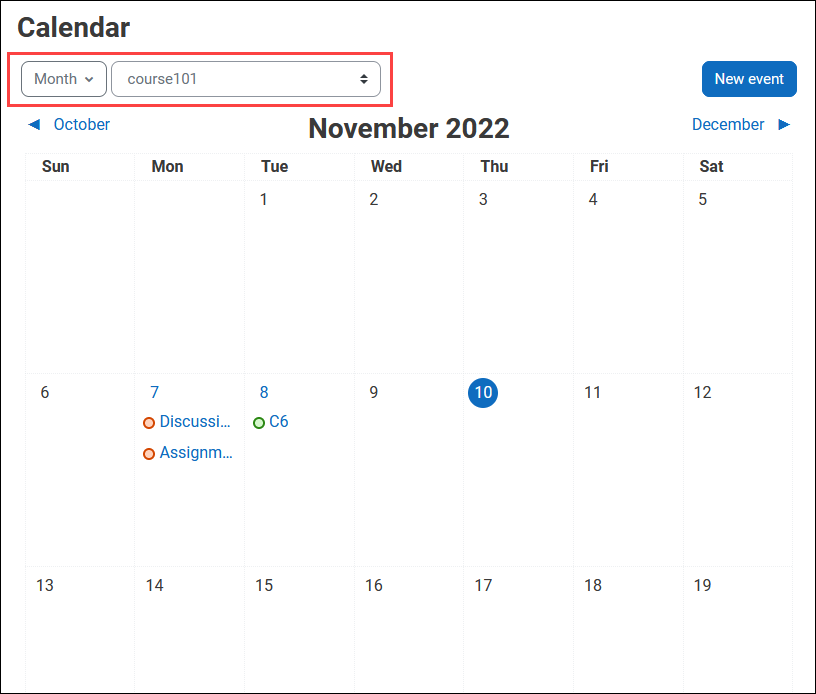This screenshot has width=816, height=694.
Task: Click day number 8 link
Action: pyautogui.click(x=264, y=393)
